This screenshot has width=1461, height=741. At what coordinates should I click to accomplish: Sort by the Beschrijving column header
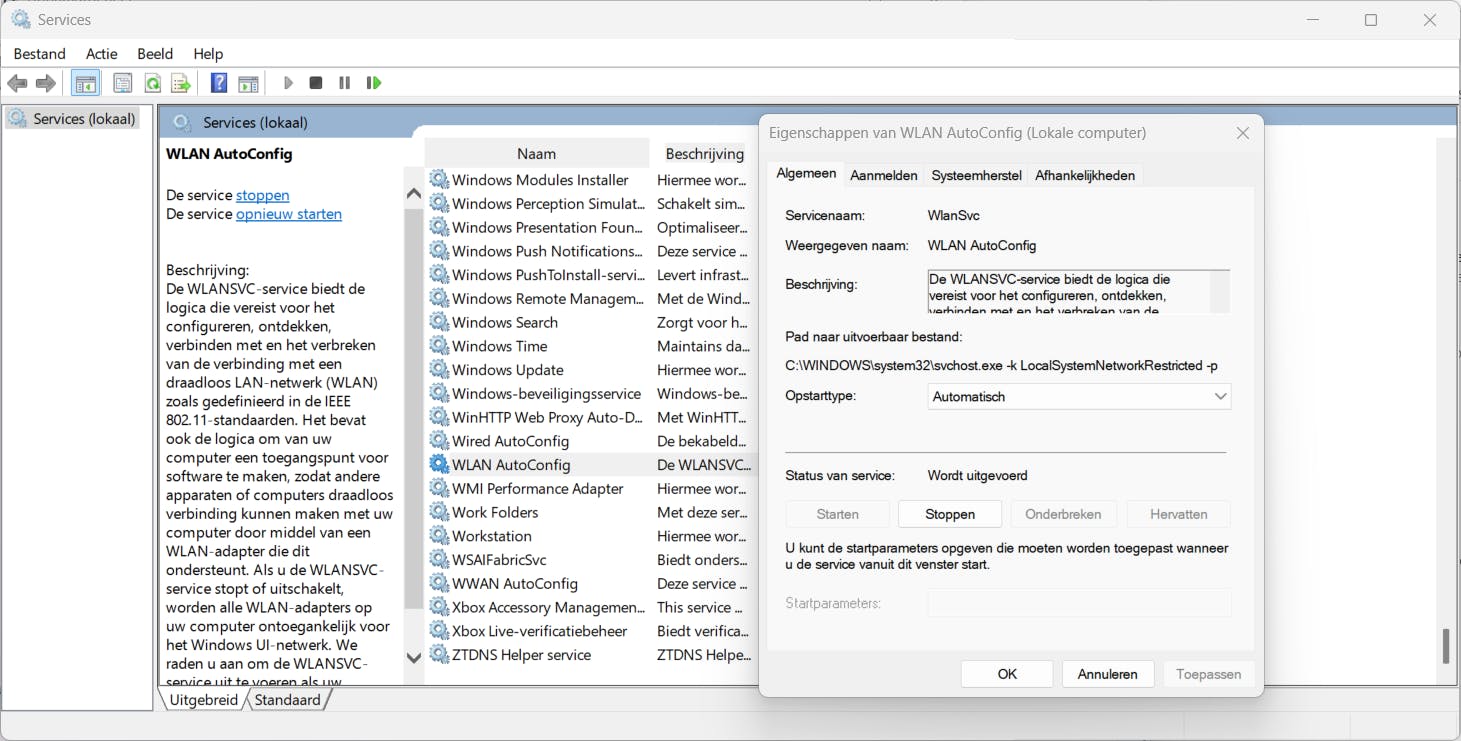pyautogui.click(x=705, y=154)
